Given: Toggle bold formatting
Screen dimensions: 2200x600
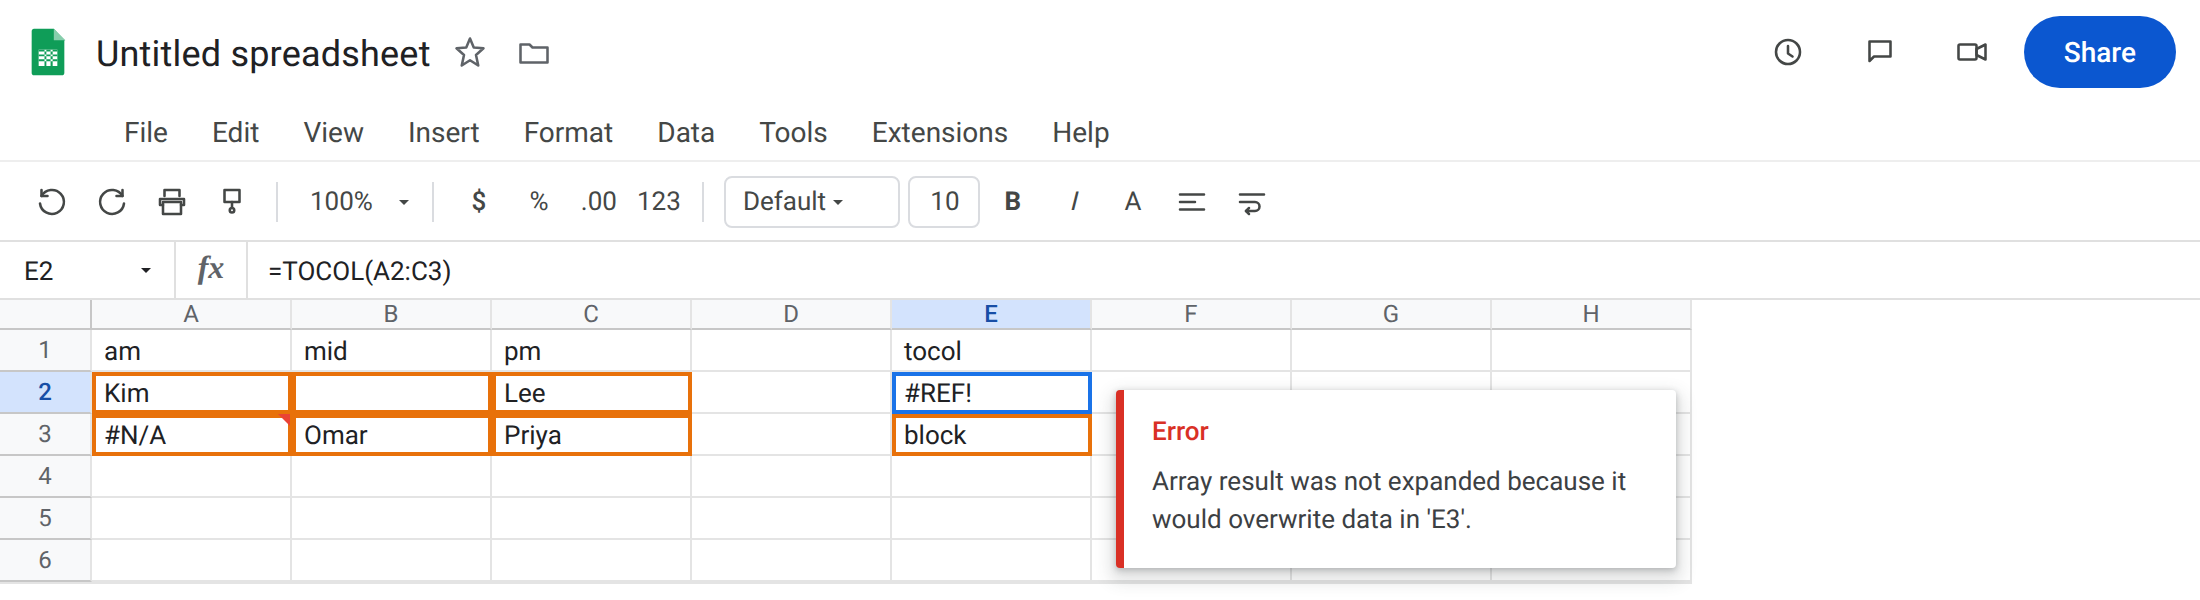Looking at the screenshot, I should (x=1013, y=202).
